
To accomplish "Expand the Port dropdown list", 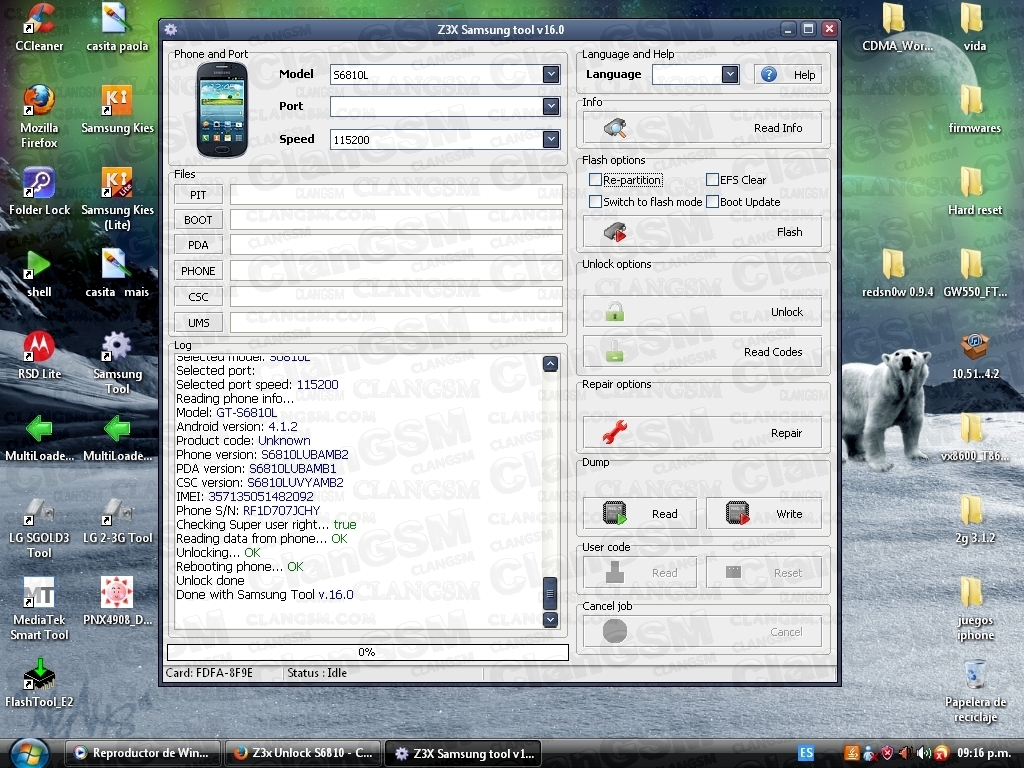I will [551, 106].
